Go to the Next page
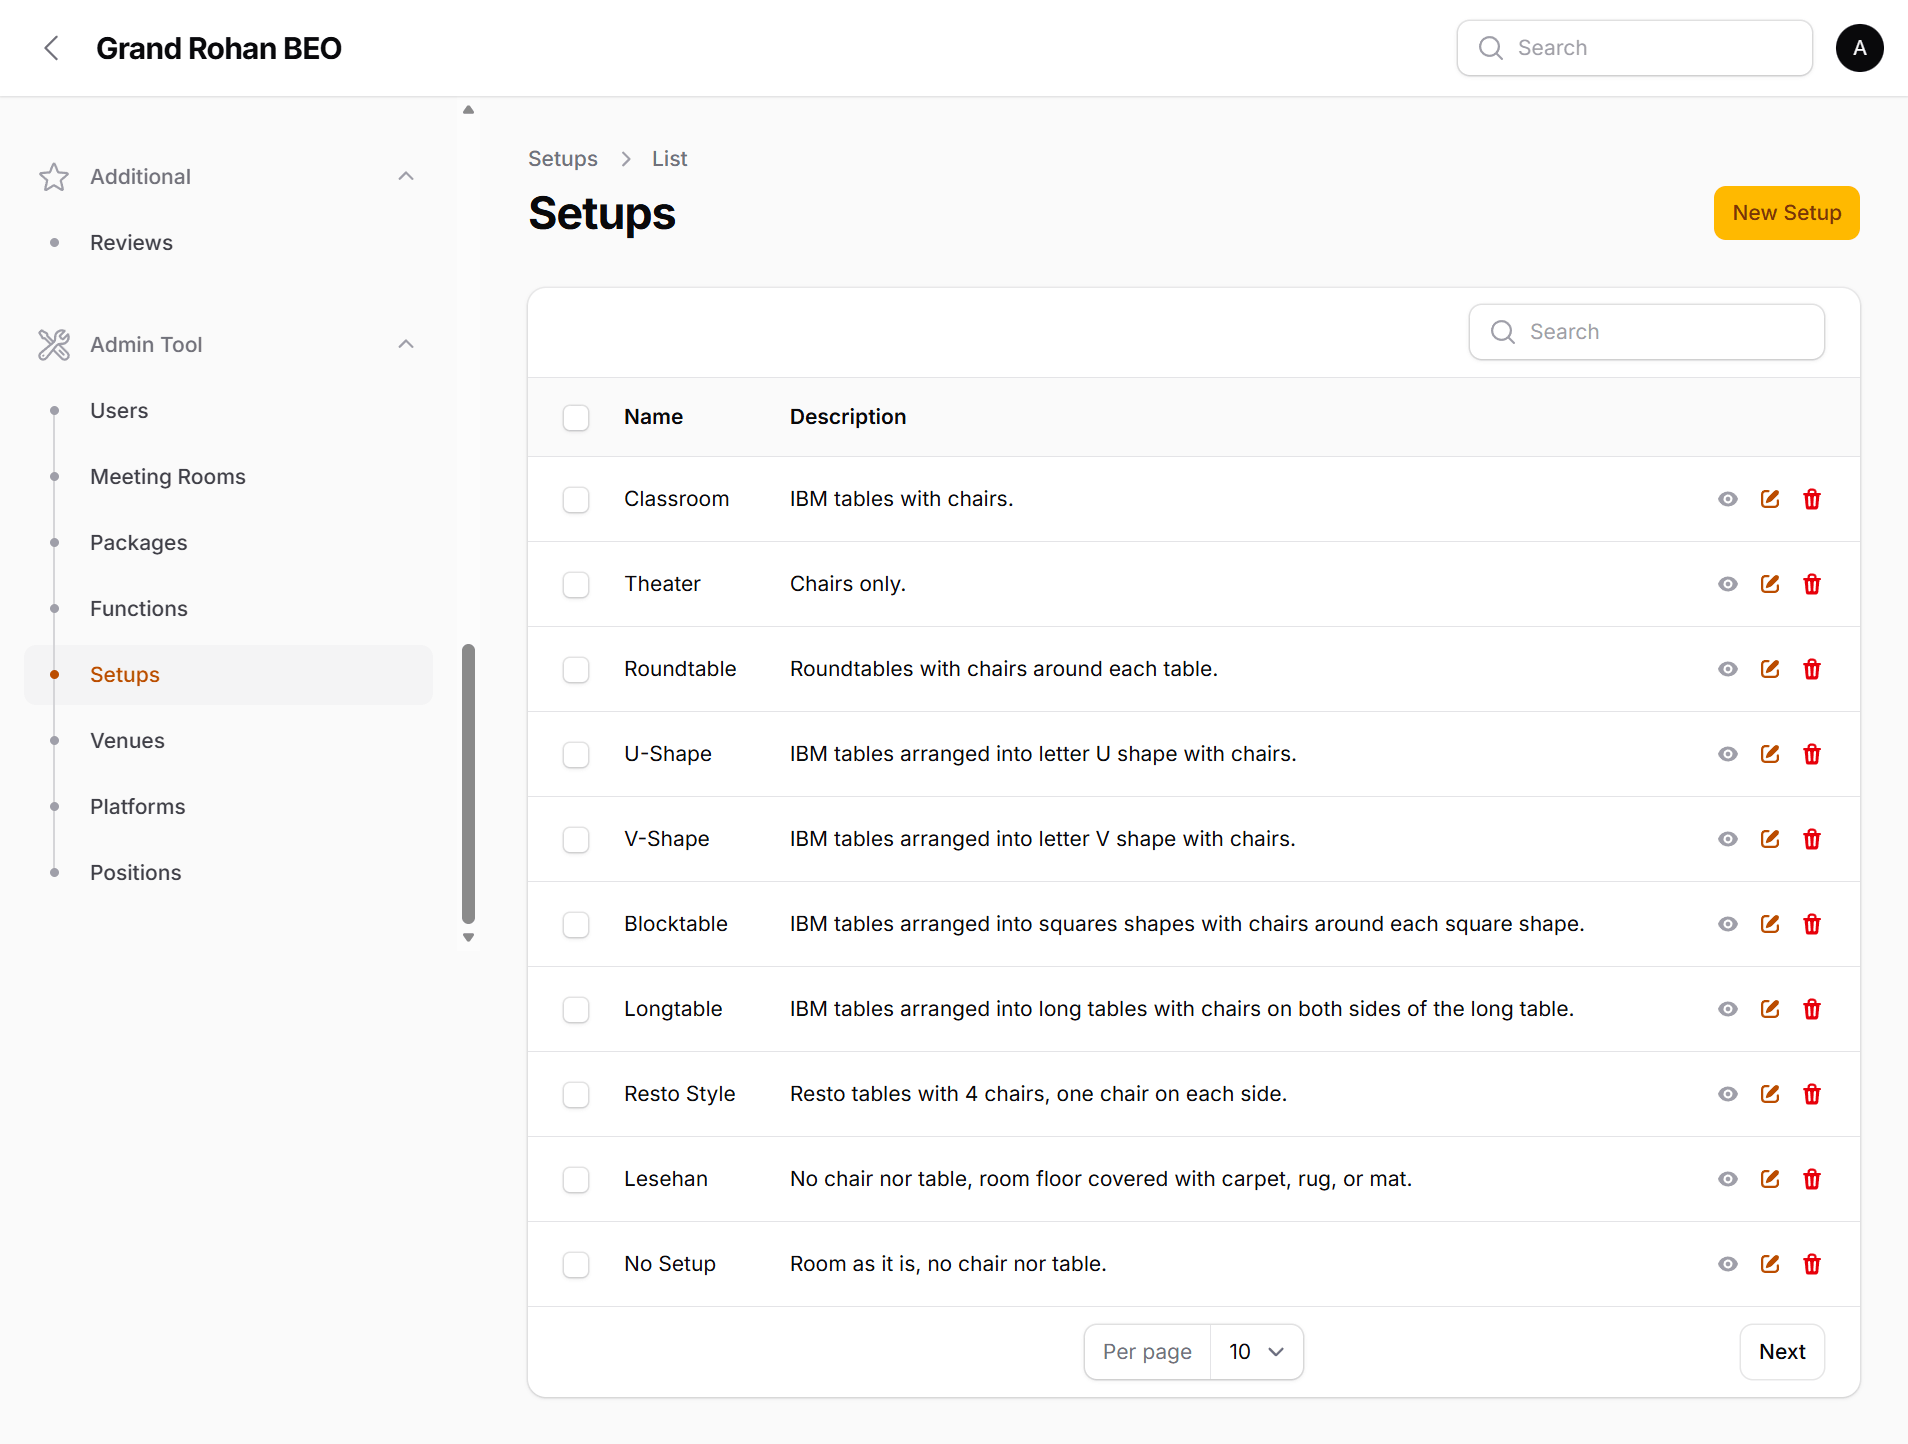1908x1444 pixels. (1782, 1352)
